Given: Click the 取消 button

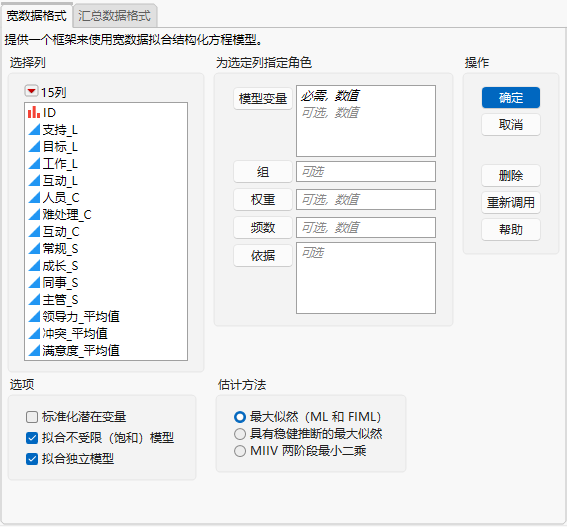Looking at the screenshot, I should pyautogui.click(x=511, y=125).
